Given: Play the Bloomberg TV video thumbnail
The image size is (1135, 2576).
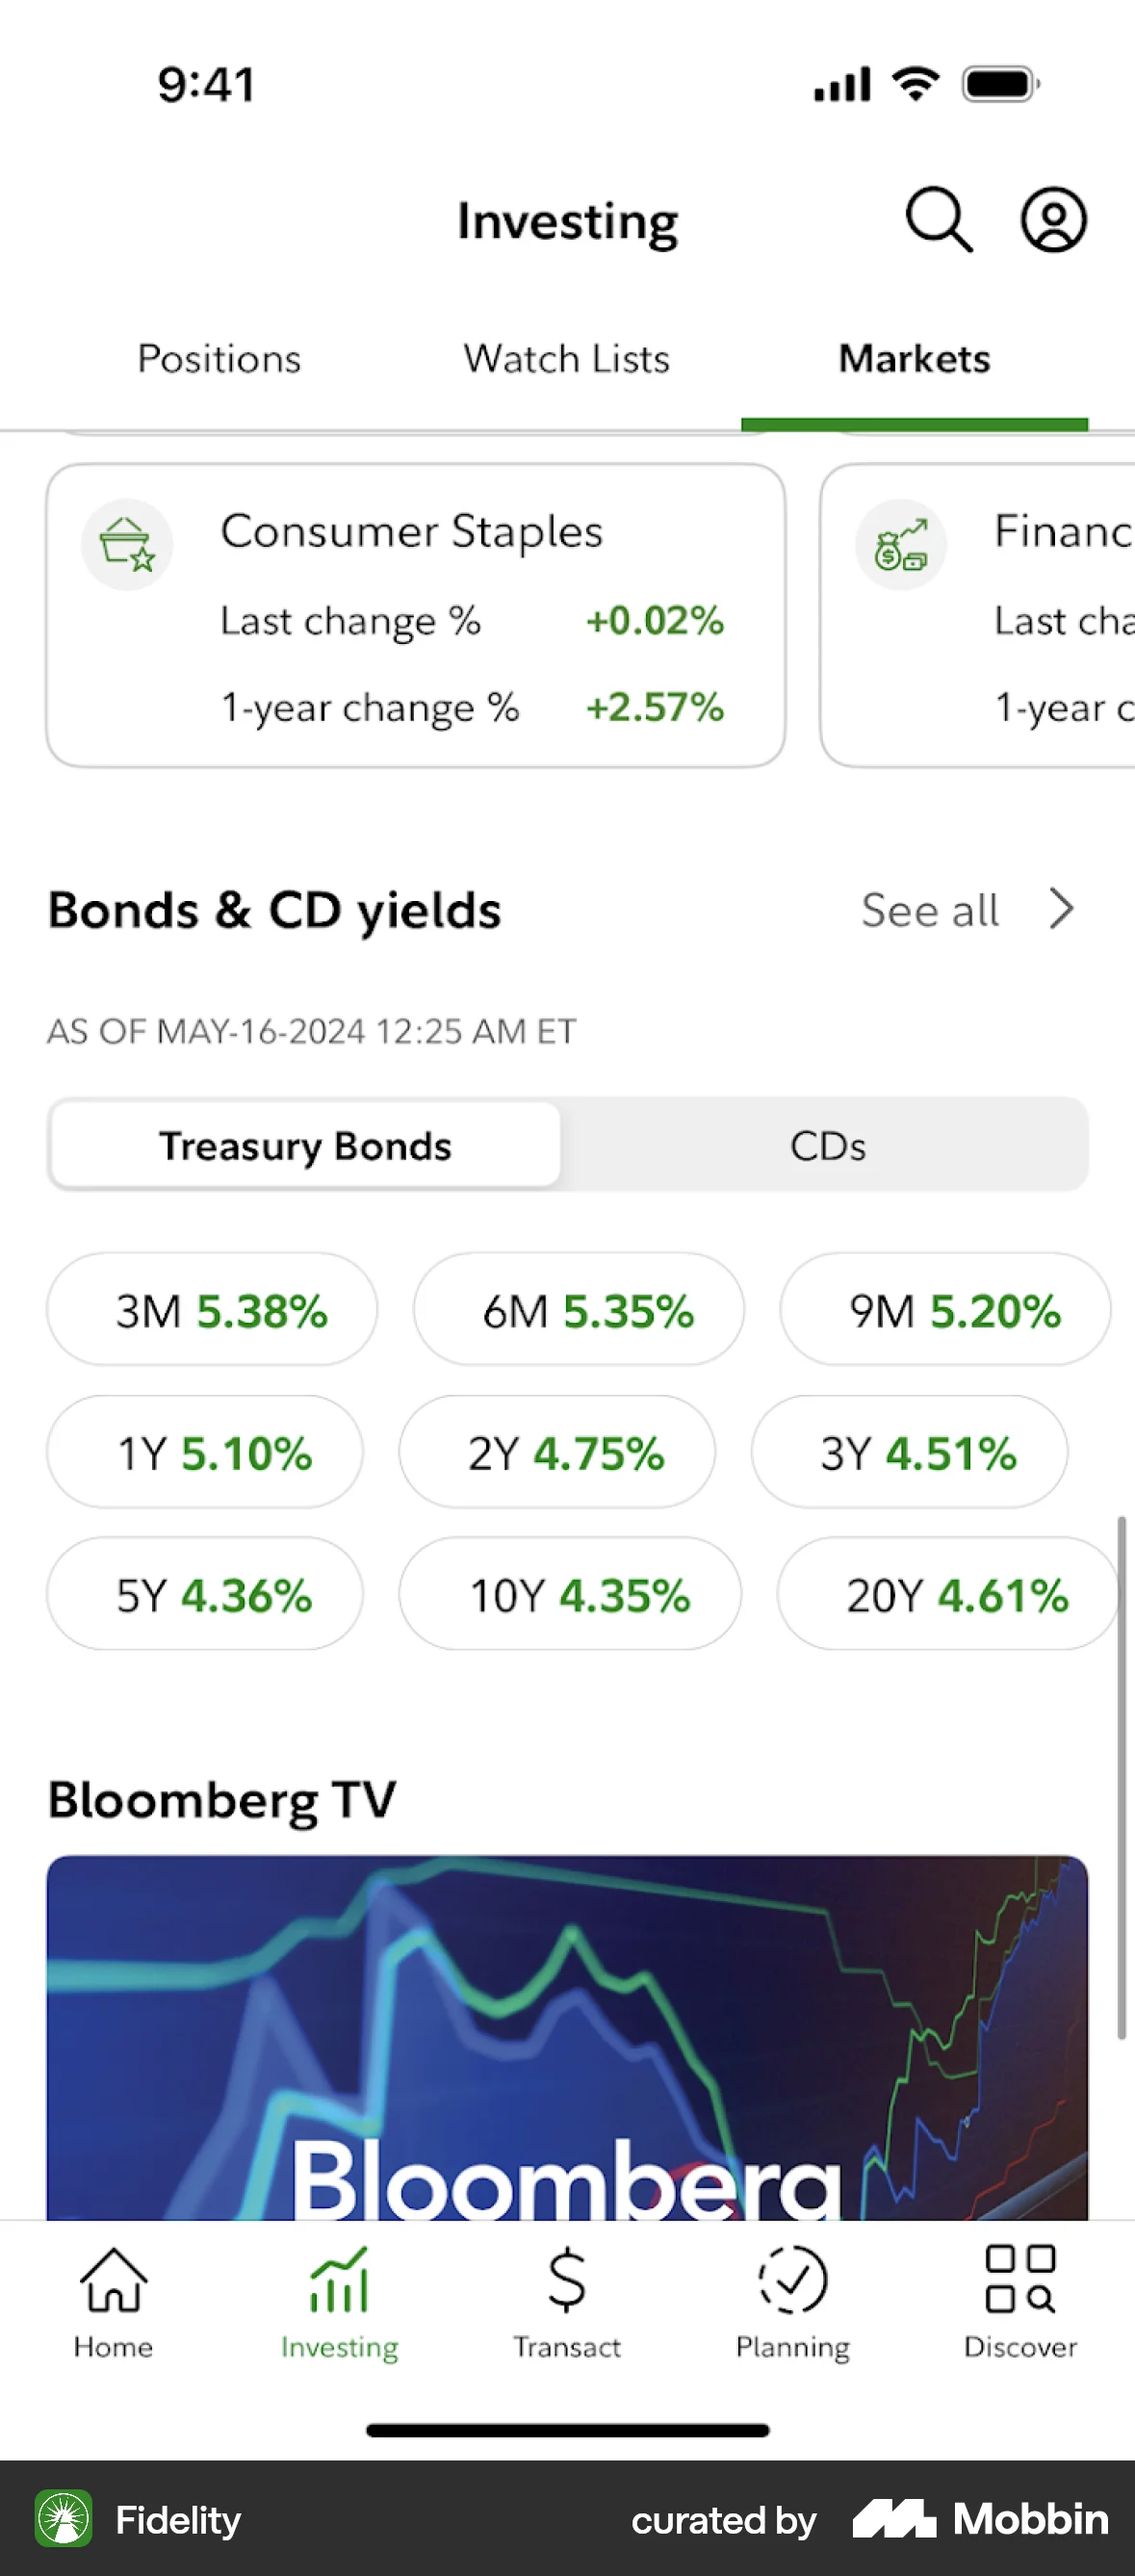Looking at the screenshot, I should 567,2037.
